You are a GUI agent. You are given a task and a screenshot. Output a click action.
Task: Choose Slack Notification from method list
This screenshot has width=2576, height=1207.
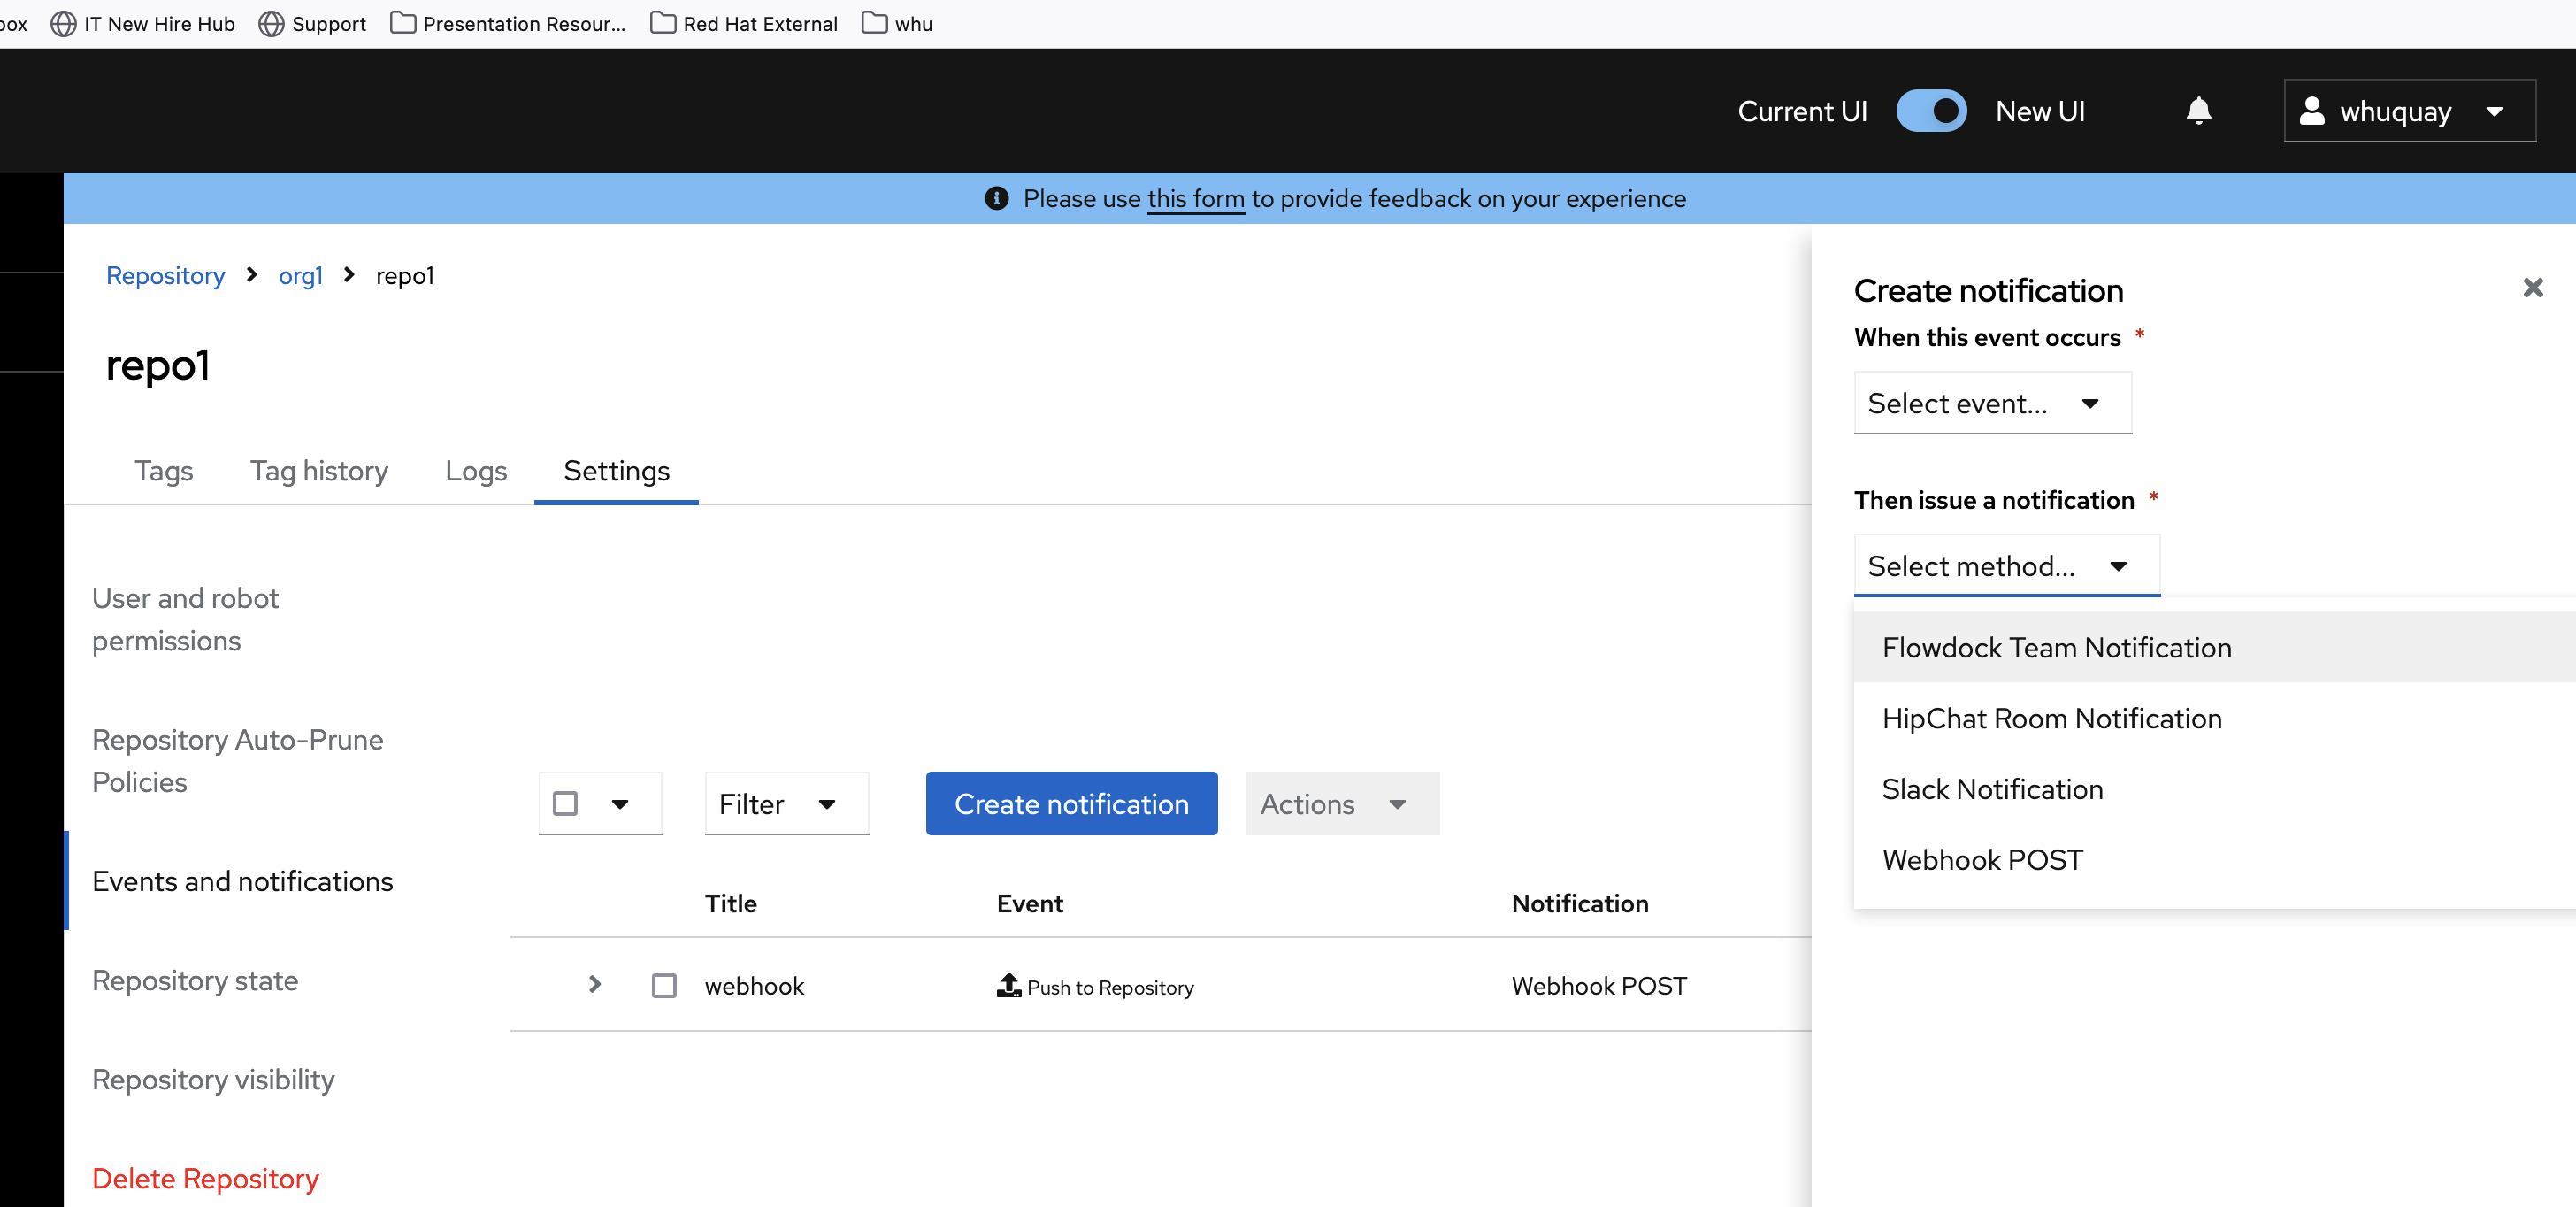click(1992, 789)
